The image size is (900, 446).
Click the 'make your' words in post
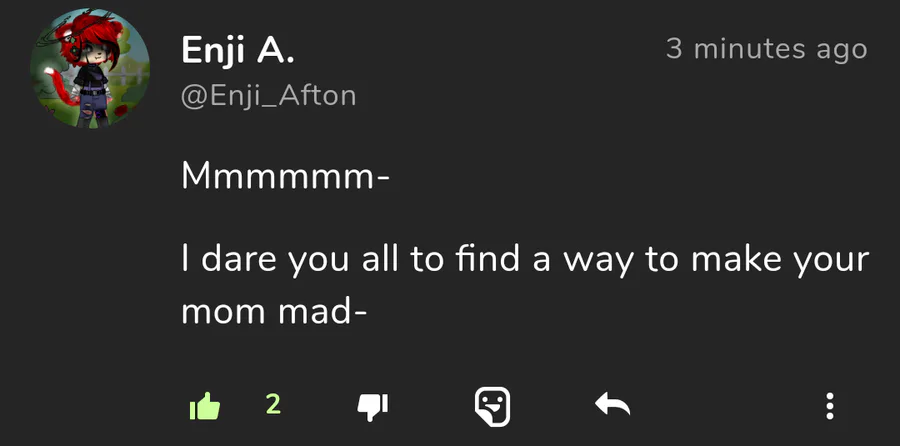[780, 260]
